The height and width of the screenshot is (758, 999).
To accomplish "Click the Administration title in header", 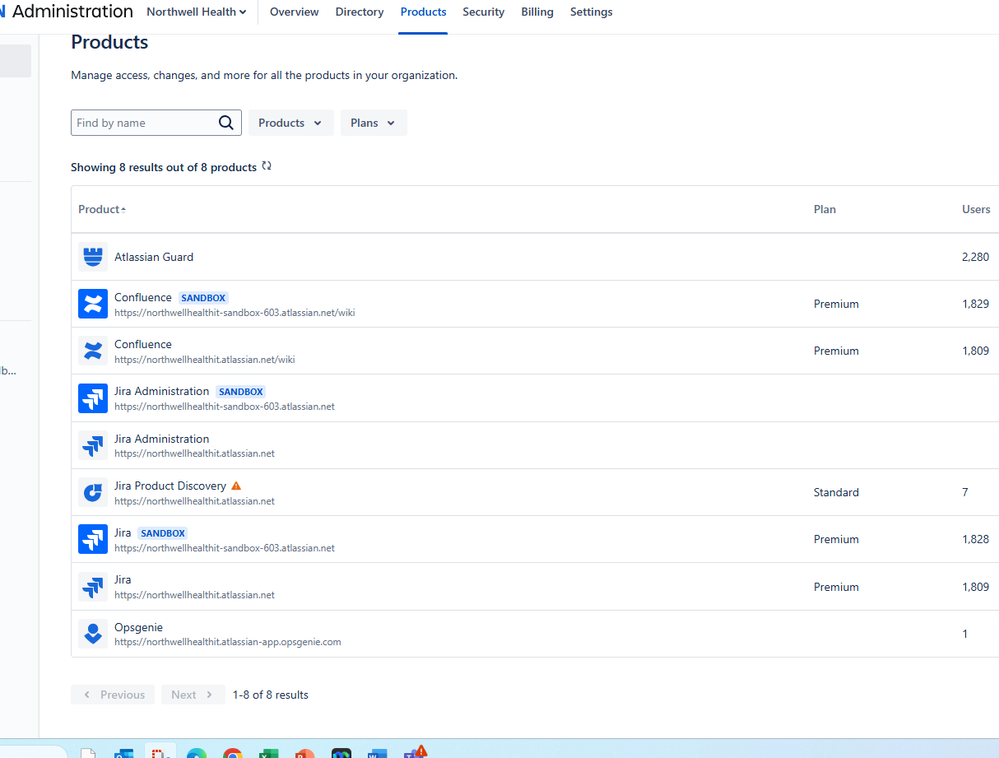I will (x=73, y=11).
